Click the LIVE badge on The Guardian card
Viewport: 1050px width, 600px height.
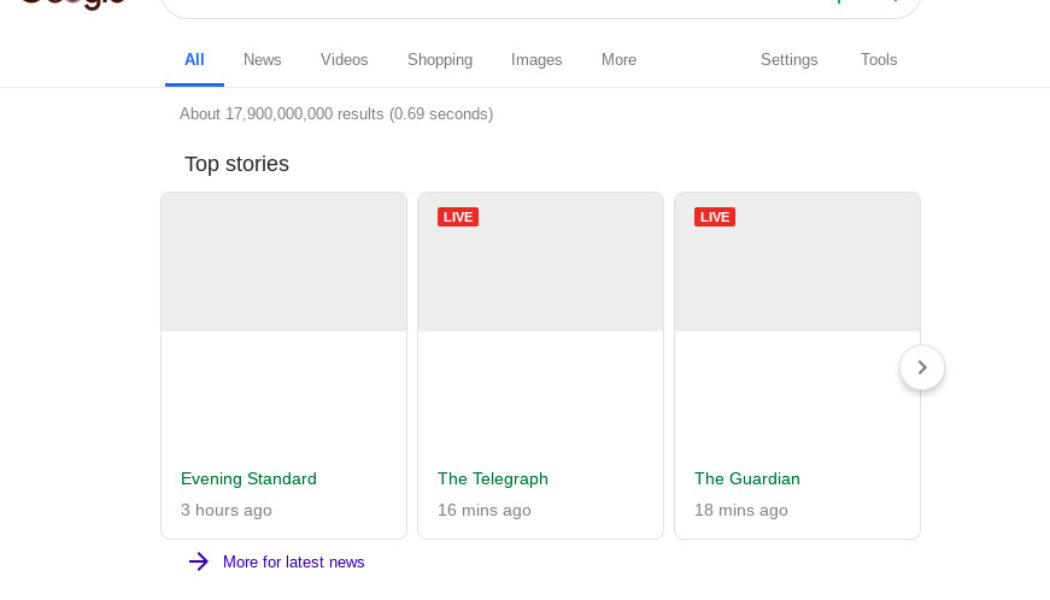click(x=715, y=217)
